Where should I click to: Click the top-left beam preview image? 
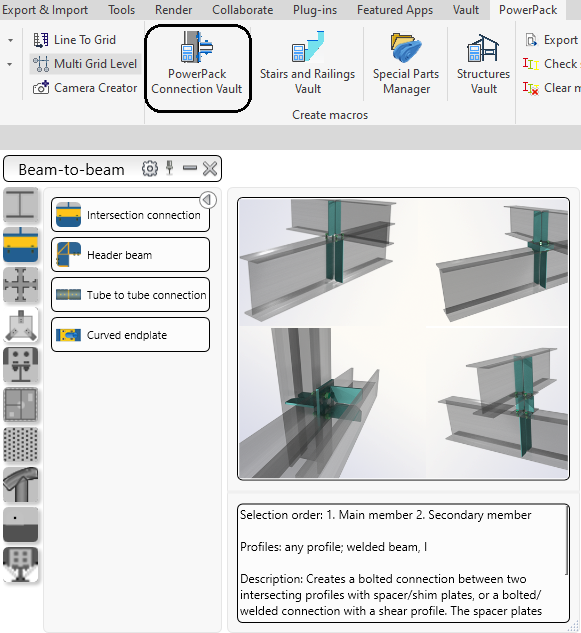320,262
